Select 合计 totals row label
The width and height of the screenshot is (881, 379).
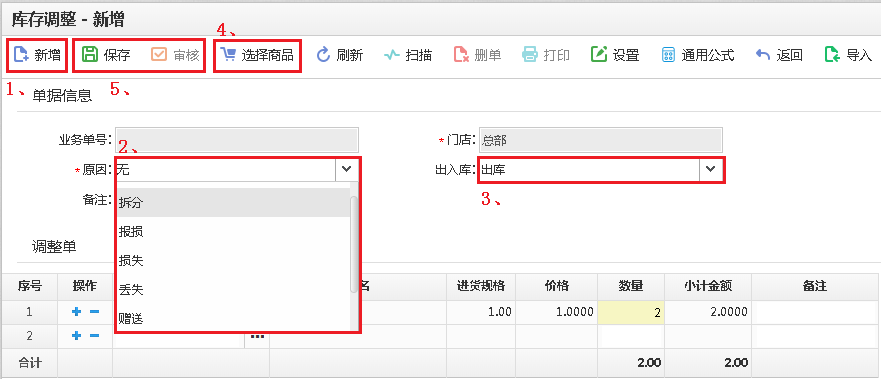[x=29, y=363]
